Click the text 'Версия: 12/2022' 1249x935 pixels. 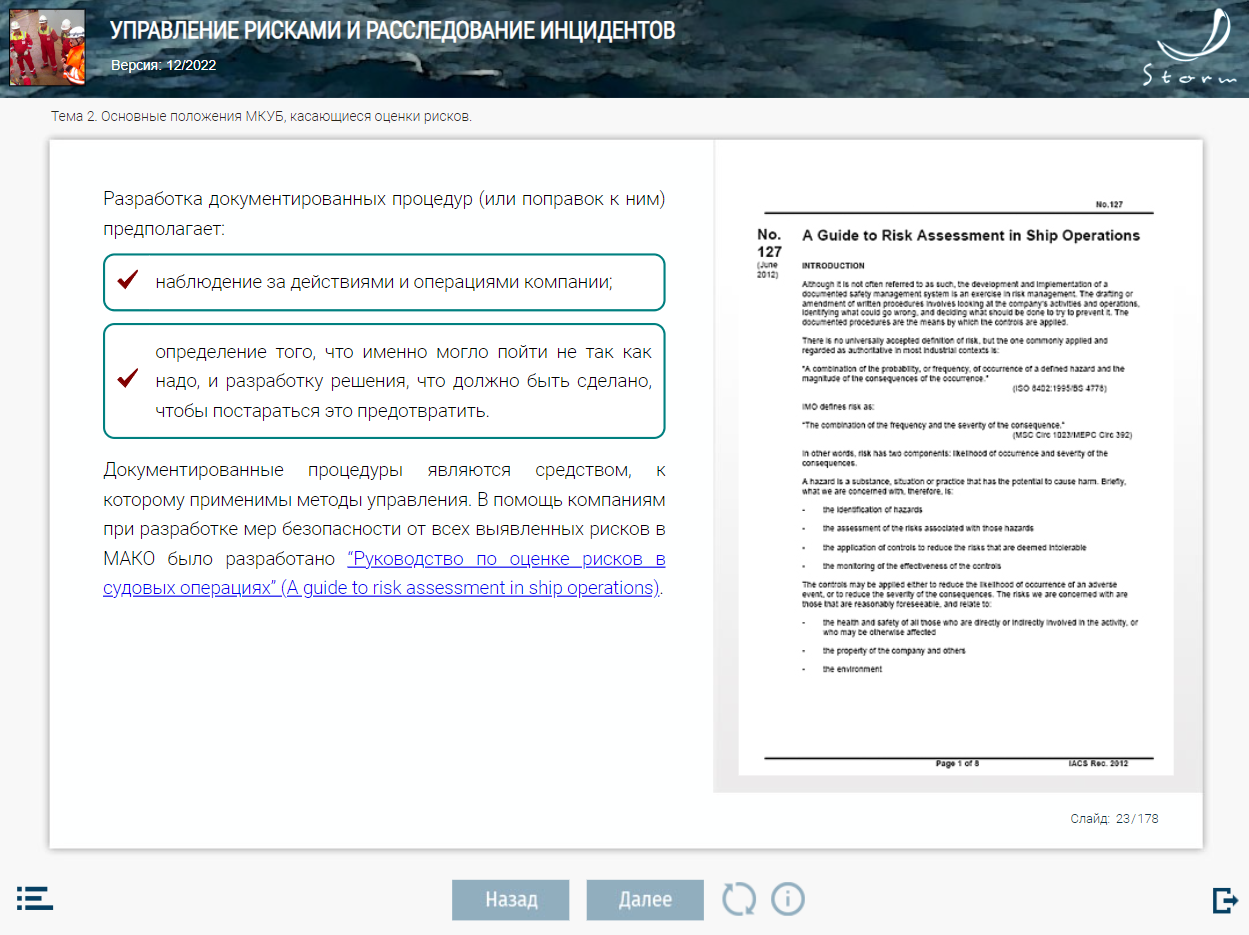pos(163,65)
